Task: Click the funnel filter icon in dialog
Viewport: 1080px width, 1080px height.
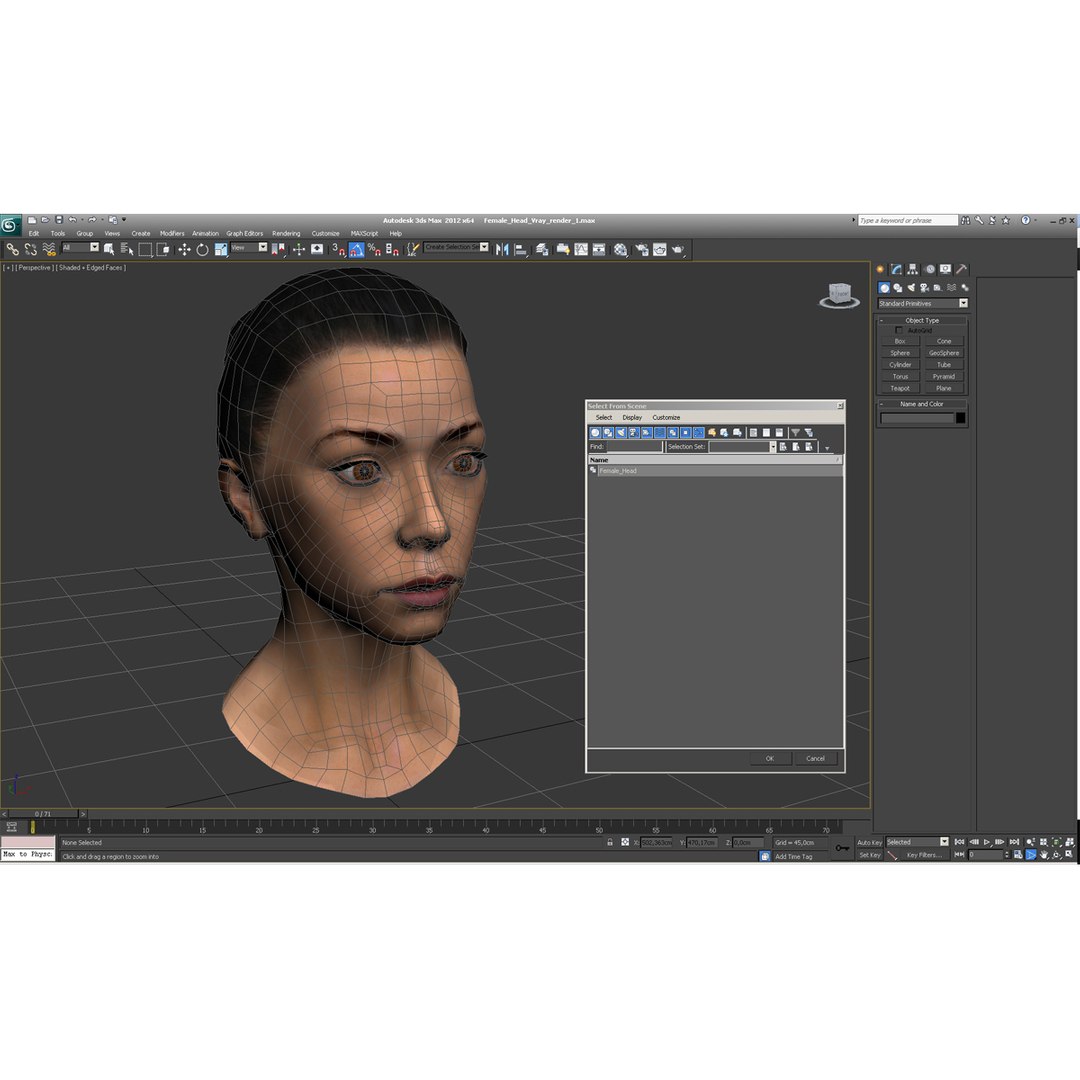Action: pyautogui.click(x=796, y=433)
